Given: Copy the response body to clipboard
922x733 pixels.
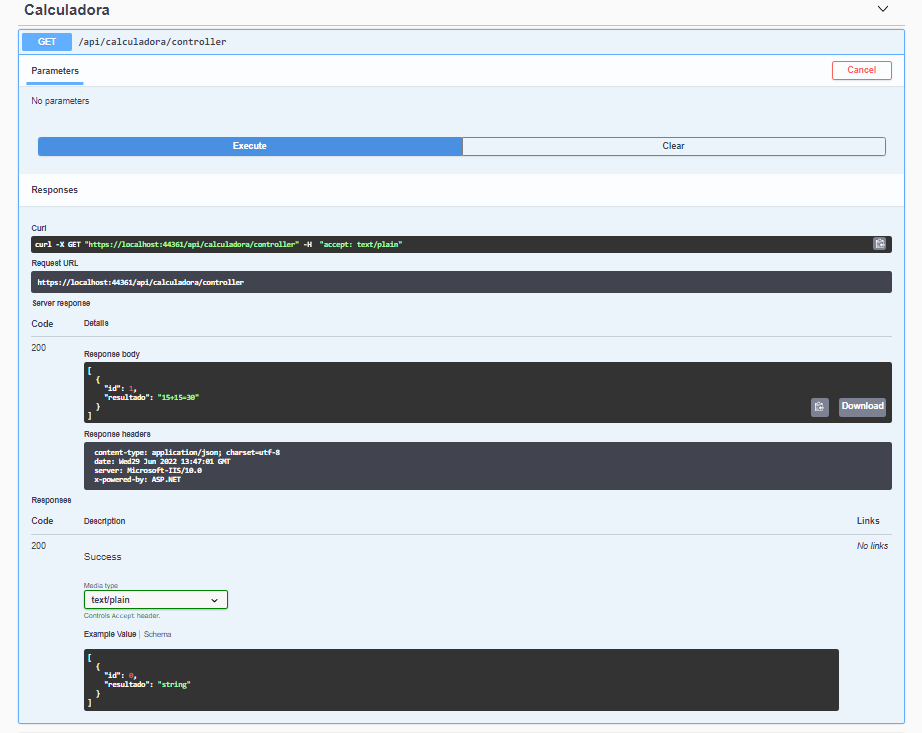Looking at the screenshot, I should coord(819,406).
